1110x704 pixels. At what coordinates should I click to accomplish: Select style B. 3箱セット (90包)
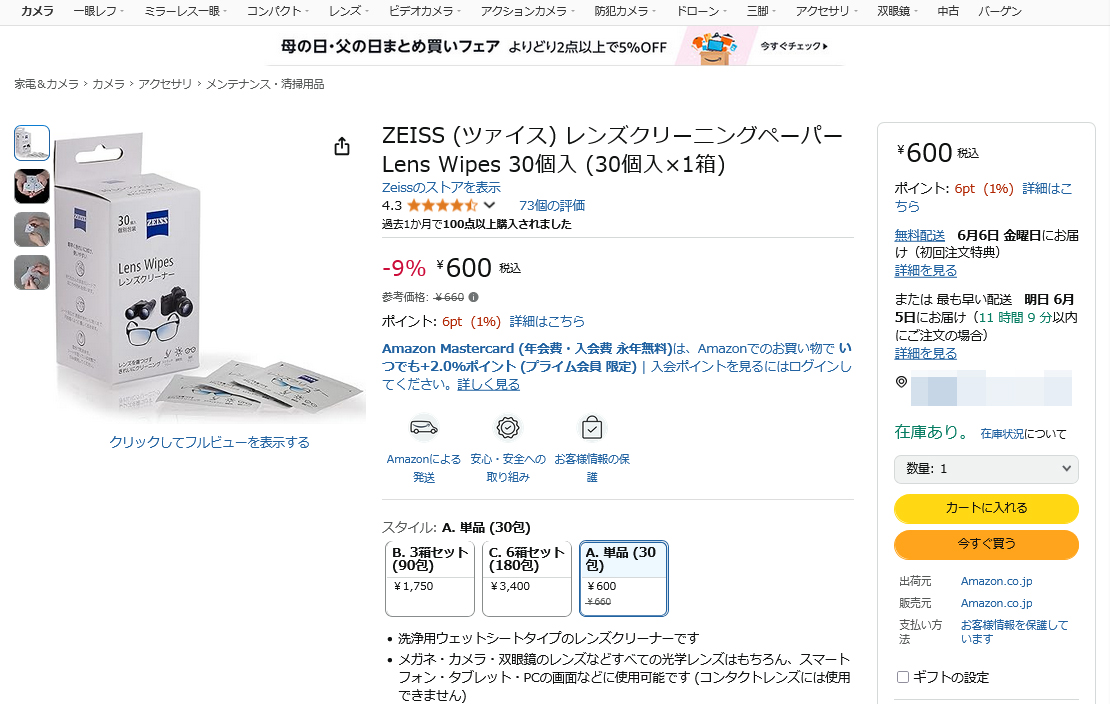tap(430, 579)
